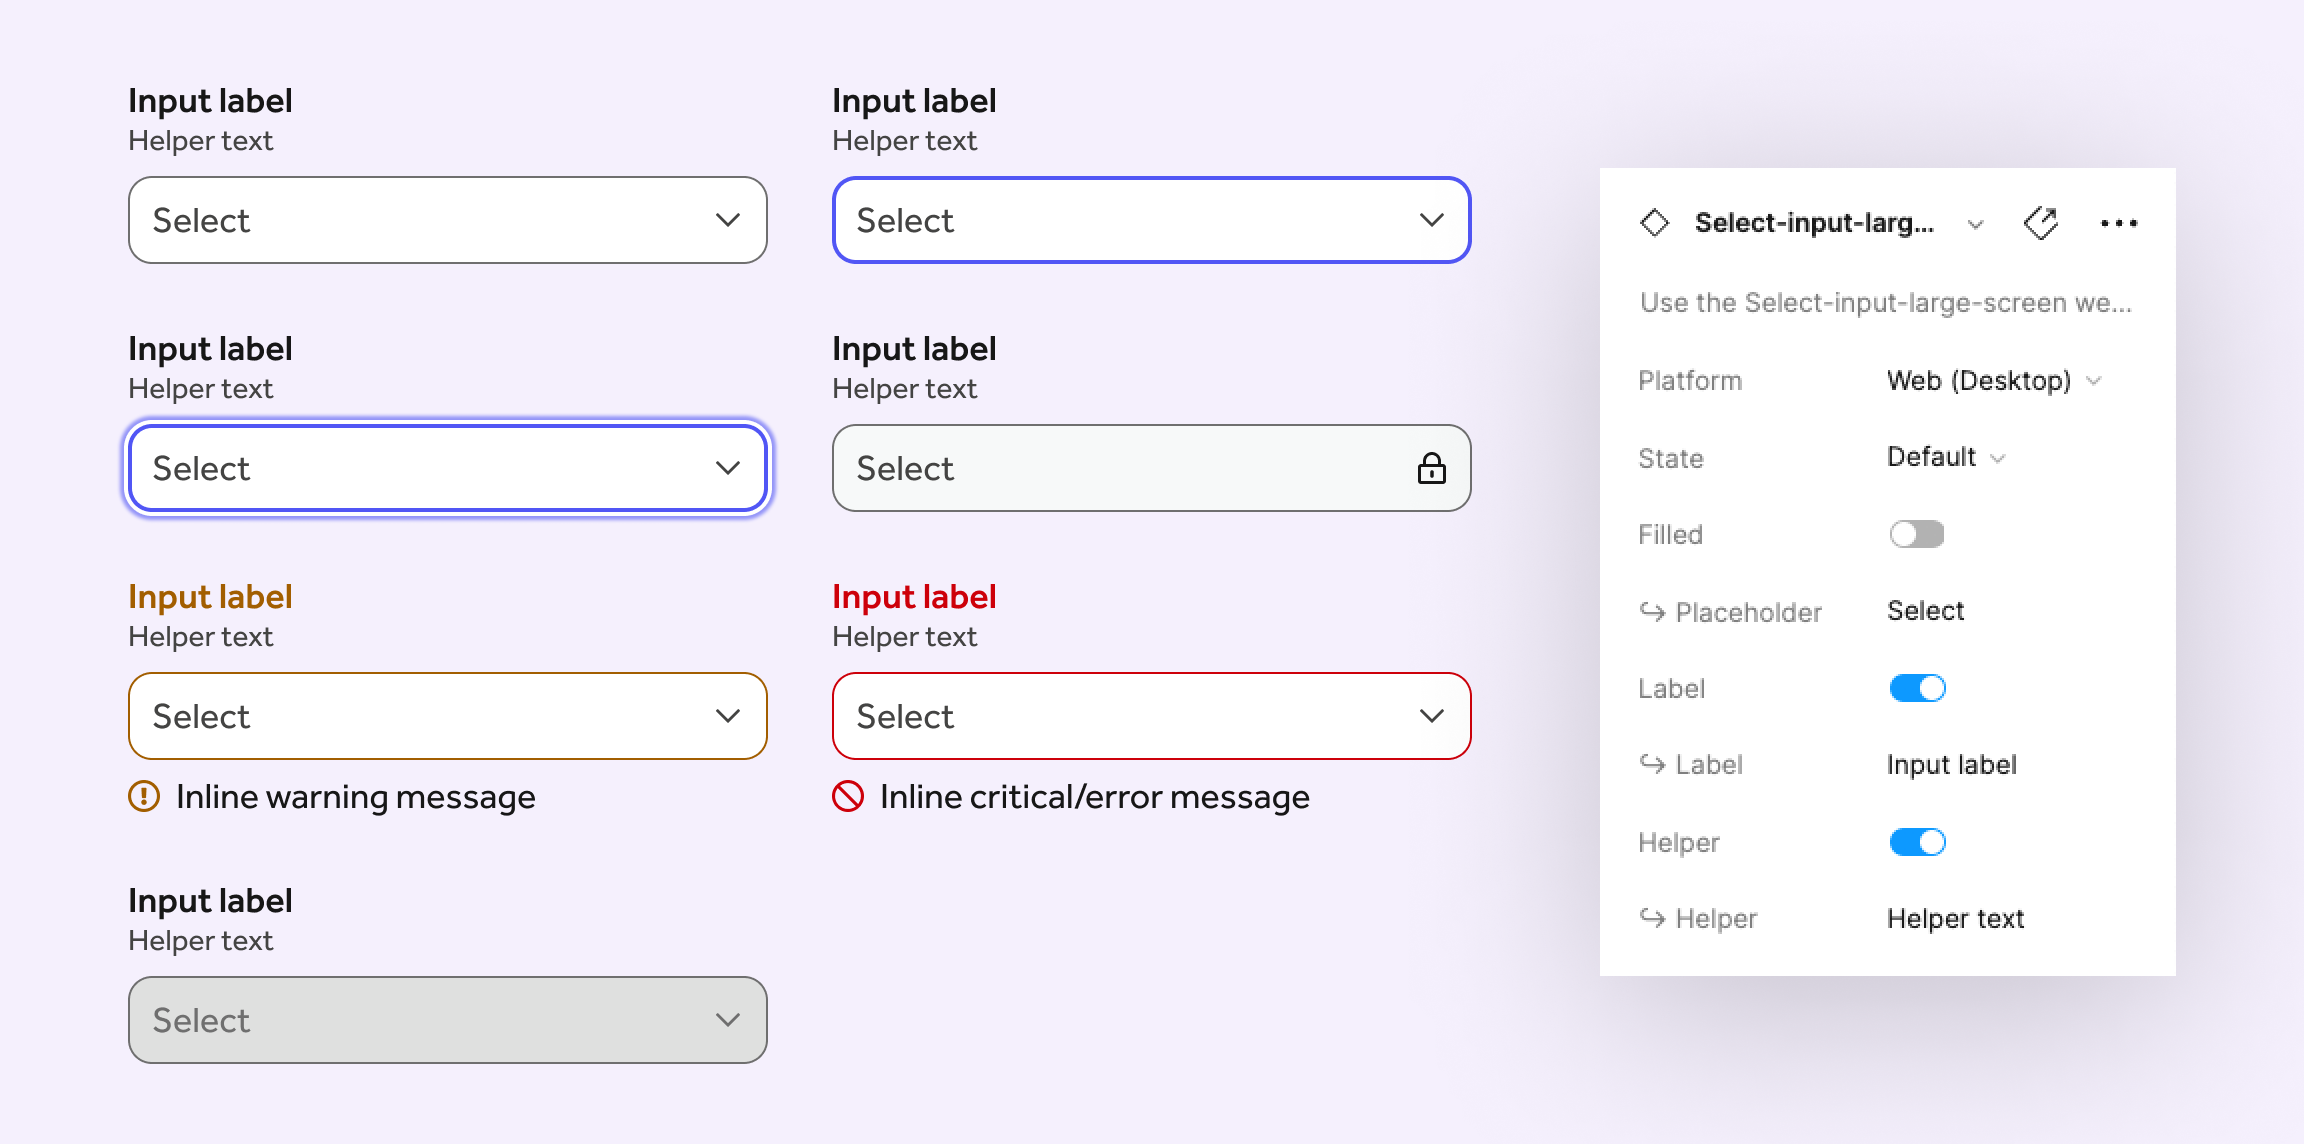The image size is (2304, 1144).
Task: Open the State Default dropdown
Action: [1945, 457]
